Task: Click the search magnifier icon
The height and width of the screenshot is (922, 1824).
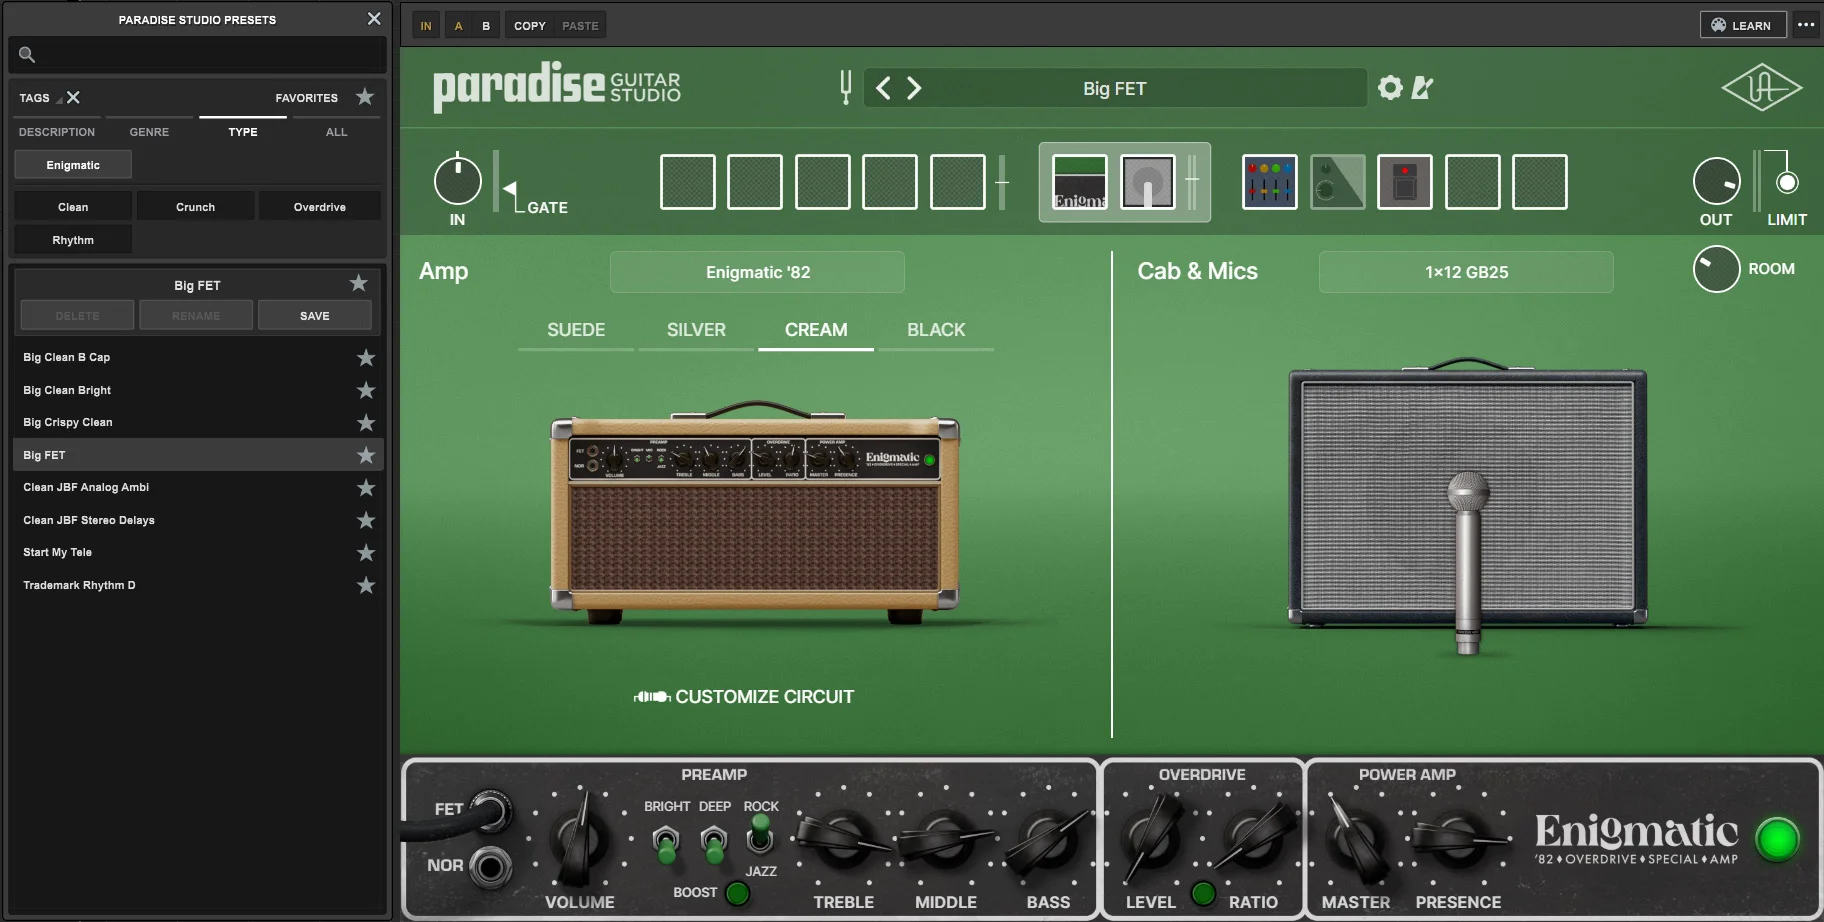Action: click(x=27, y=55)
